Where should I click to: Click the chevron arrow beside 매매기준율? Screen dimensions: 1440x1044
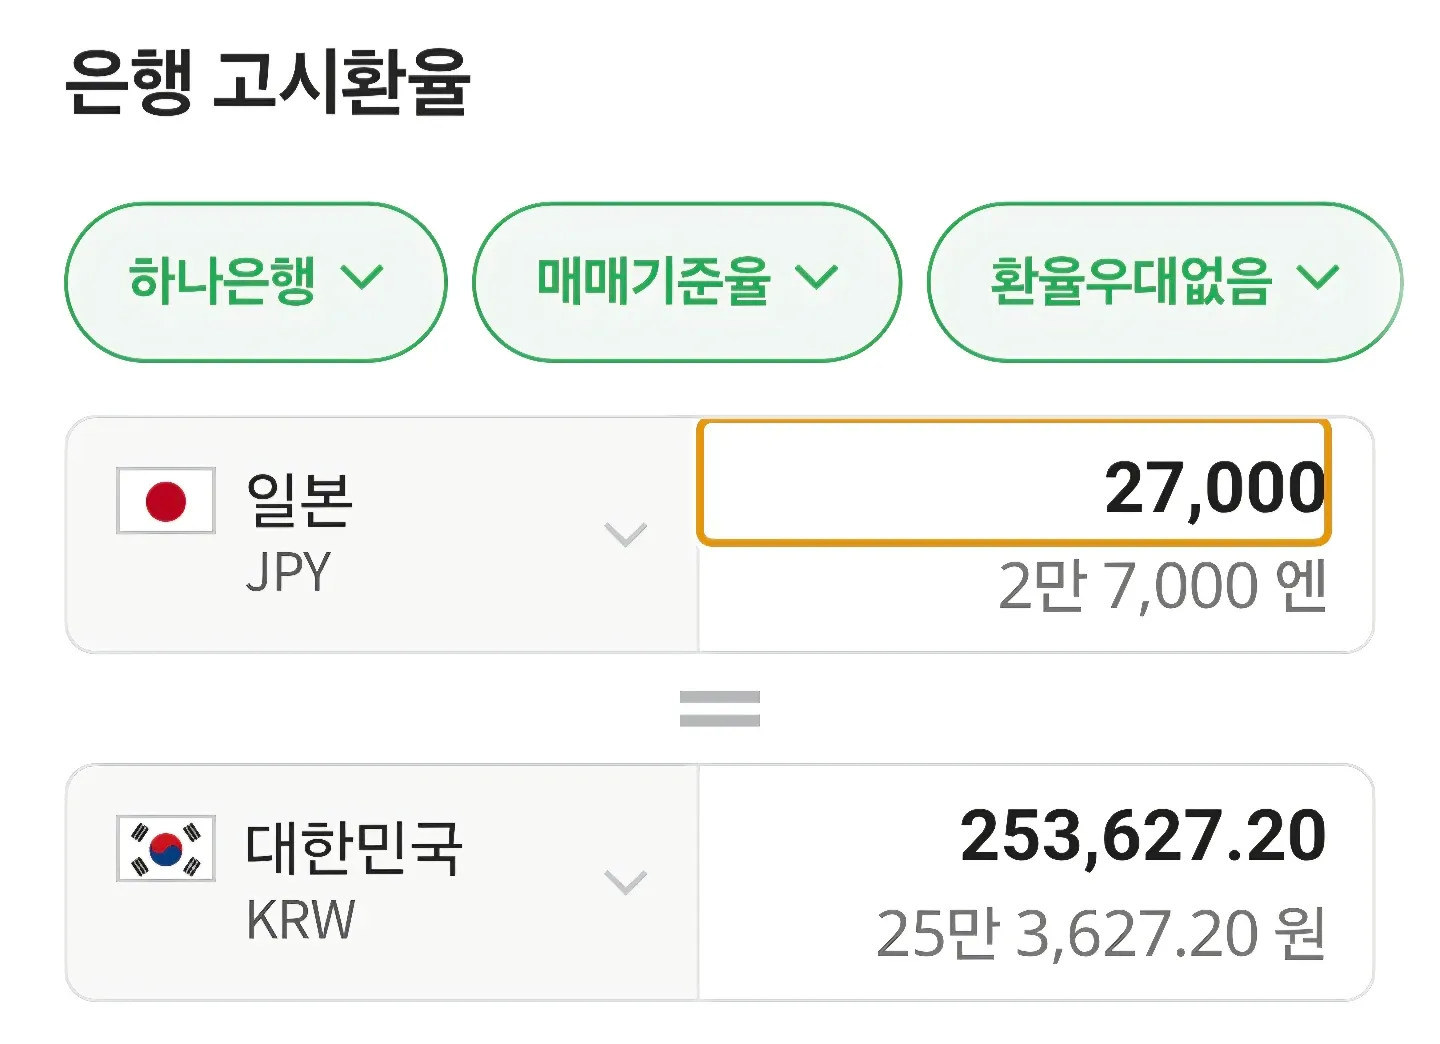pos(817,277)
